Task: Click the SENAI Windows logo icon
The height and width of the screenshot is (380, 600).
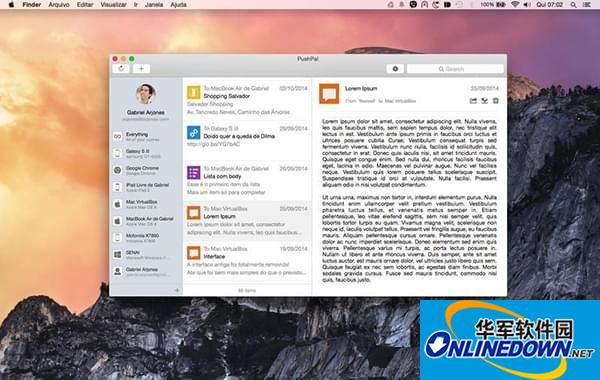Action: [x=118, y=254]
